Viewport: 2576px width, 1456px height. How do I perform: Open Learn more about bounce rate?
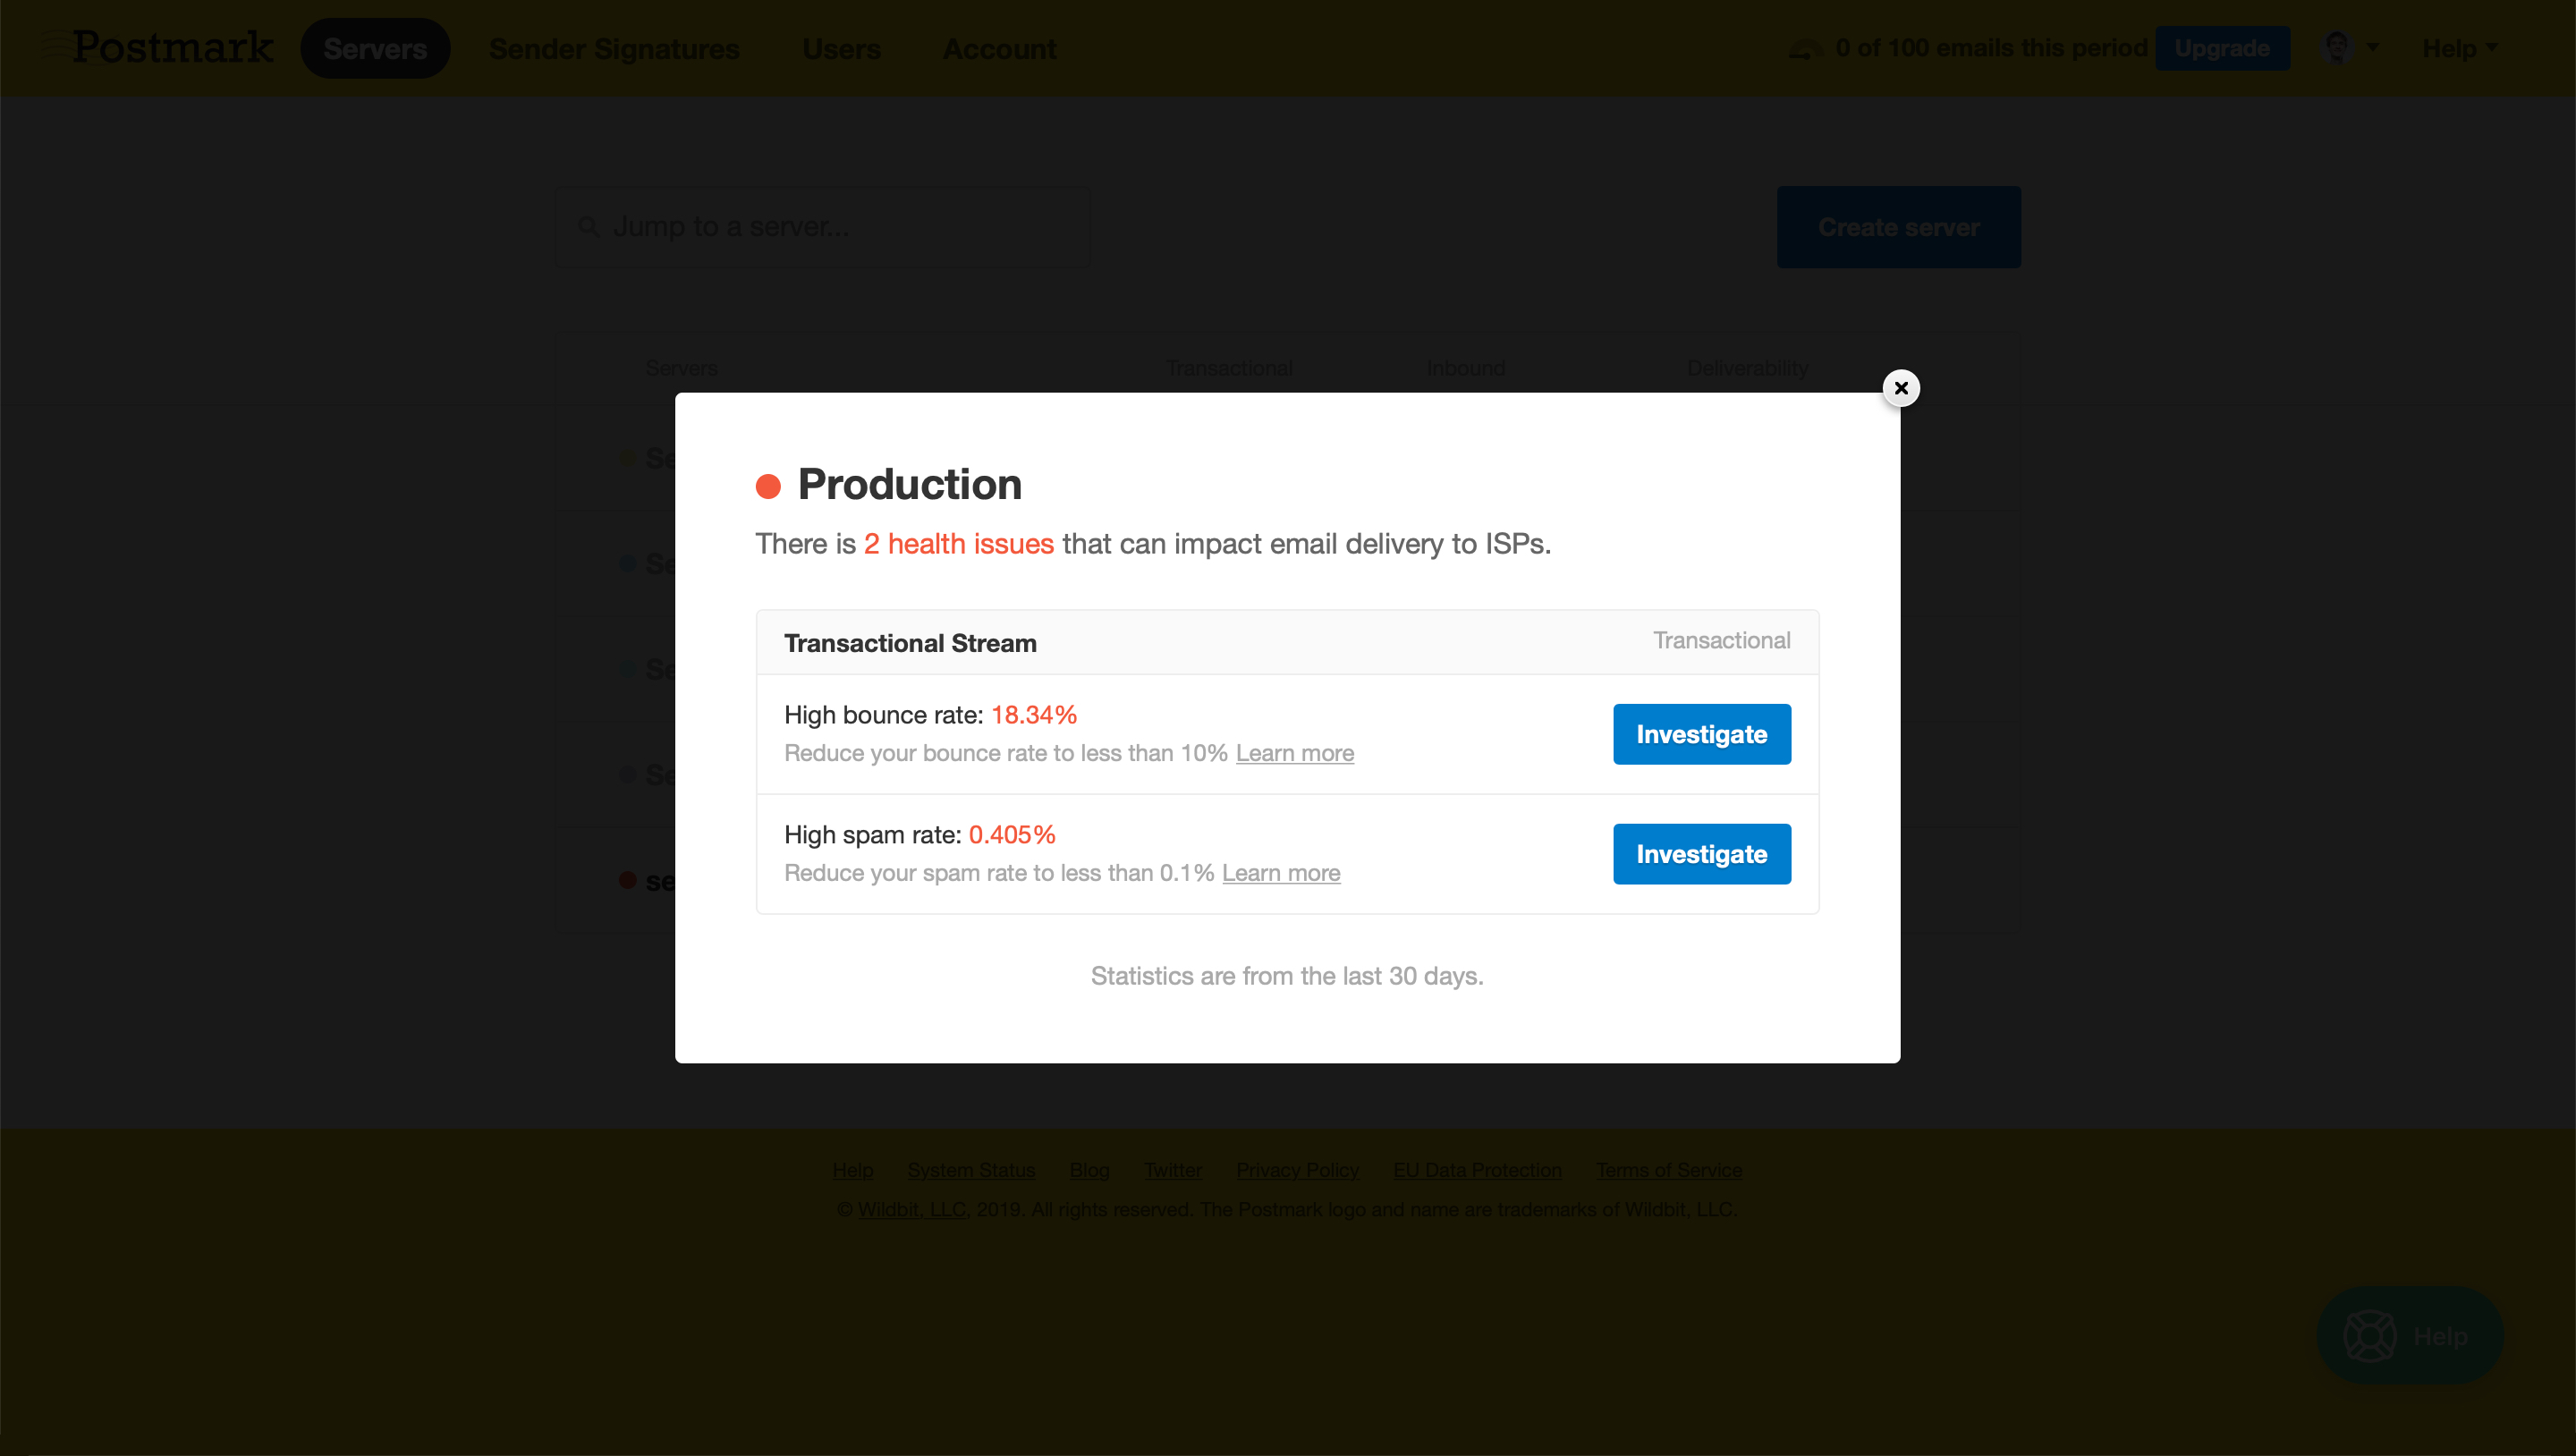(x=1294, y=753)
